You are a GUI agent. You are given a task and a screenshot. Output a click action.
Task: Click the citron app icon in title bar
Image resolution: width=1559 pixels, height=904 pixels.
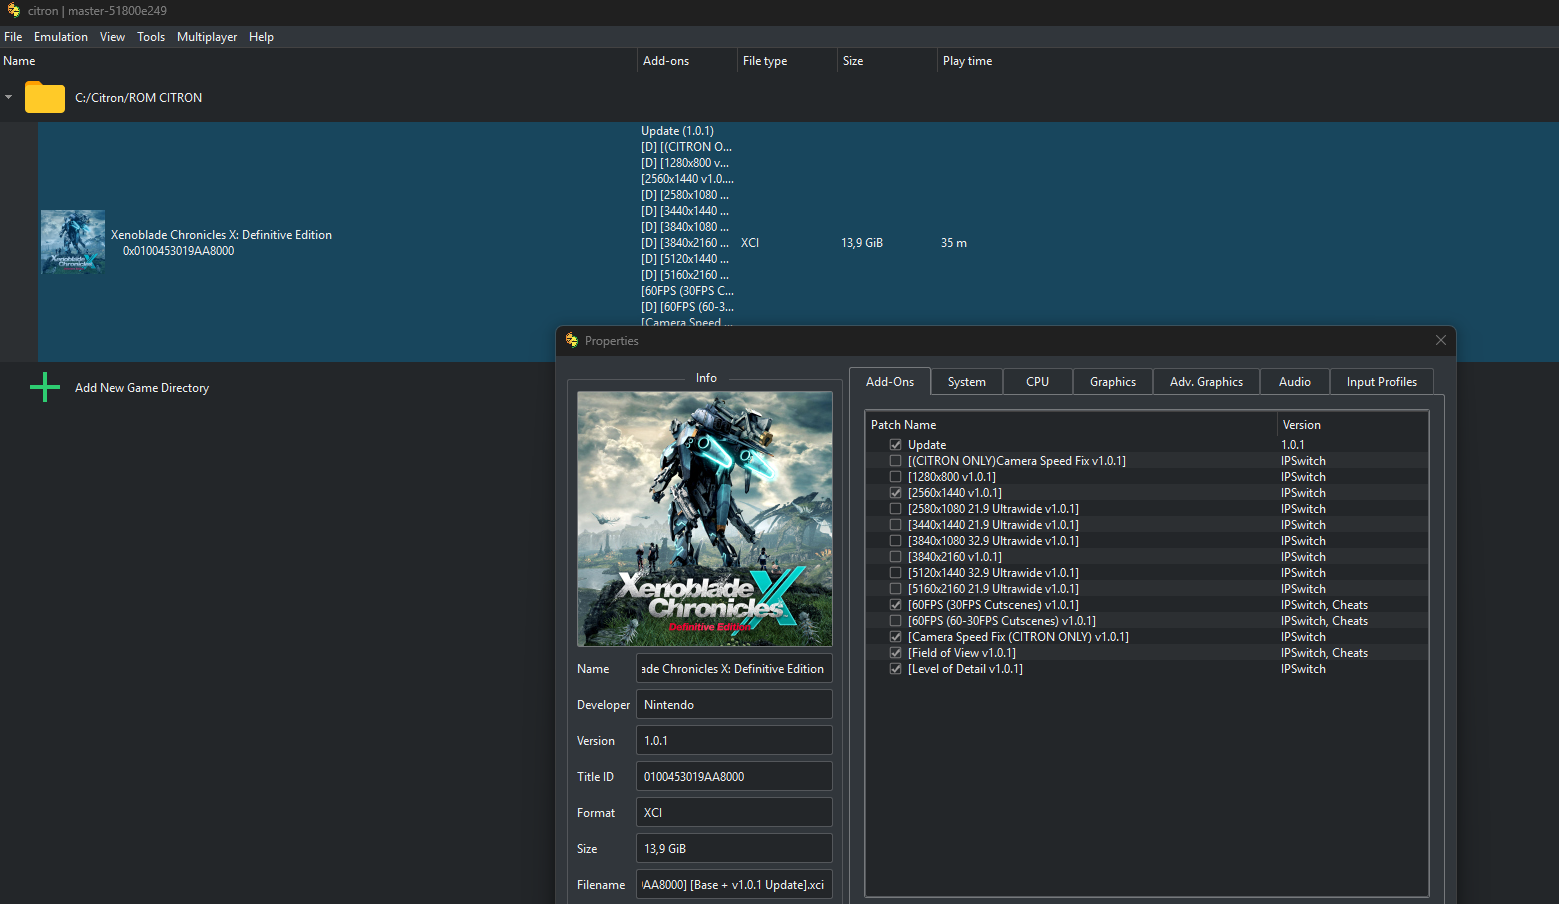[x=13, y=11]
